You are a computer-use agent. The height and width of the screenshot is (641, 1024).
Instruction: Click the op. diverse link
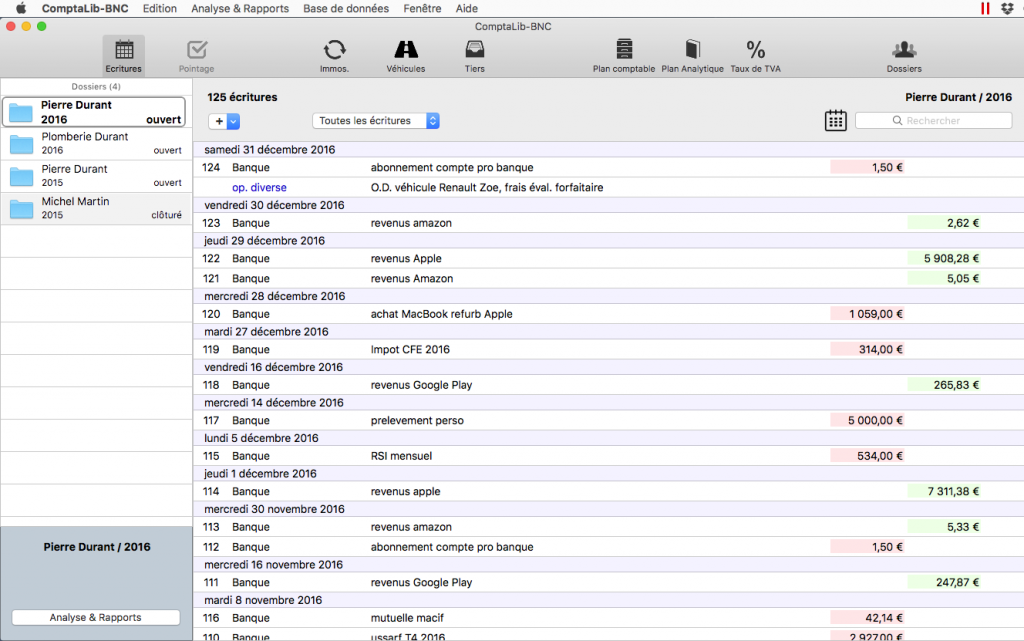259,187
